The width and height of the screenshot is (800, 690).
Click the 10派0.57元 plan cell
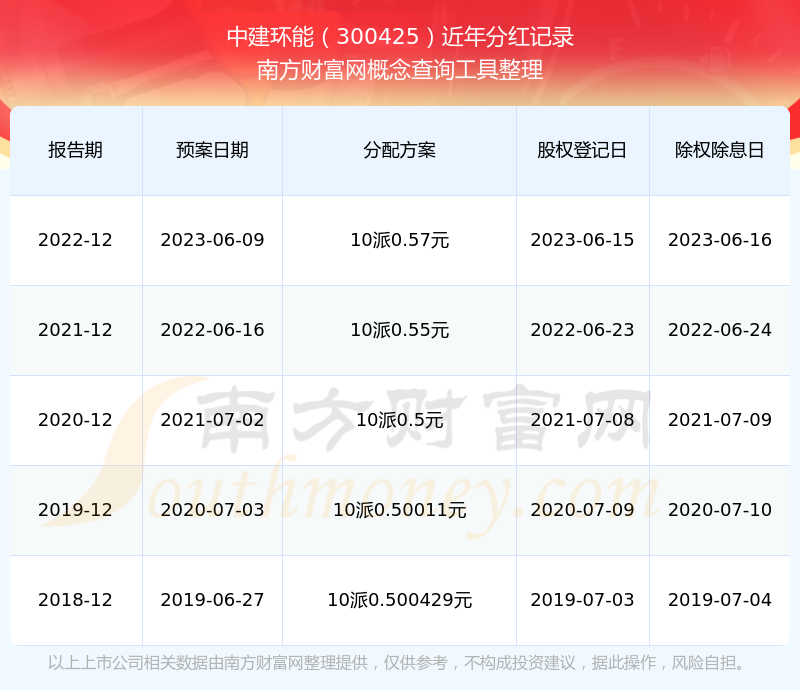pyautogui.click(x=399, y=240)
